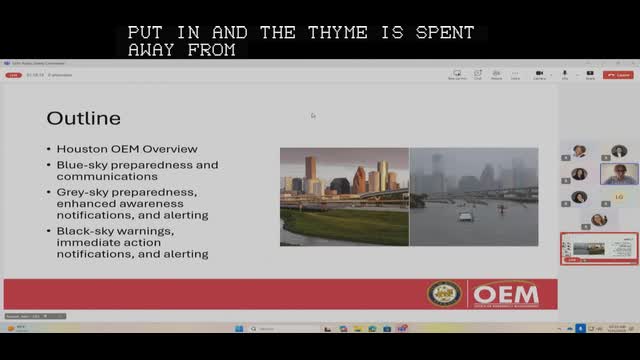The image size is (640, 360).
Task: Click the red-bordered shared screen preview thumbnail
Action: coord(599,249)
